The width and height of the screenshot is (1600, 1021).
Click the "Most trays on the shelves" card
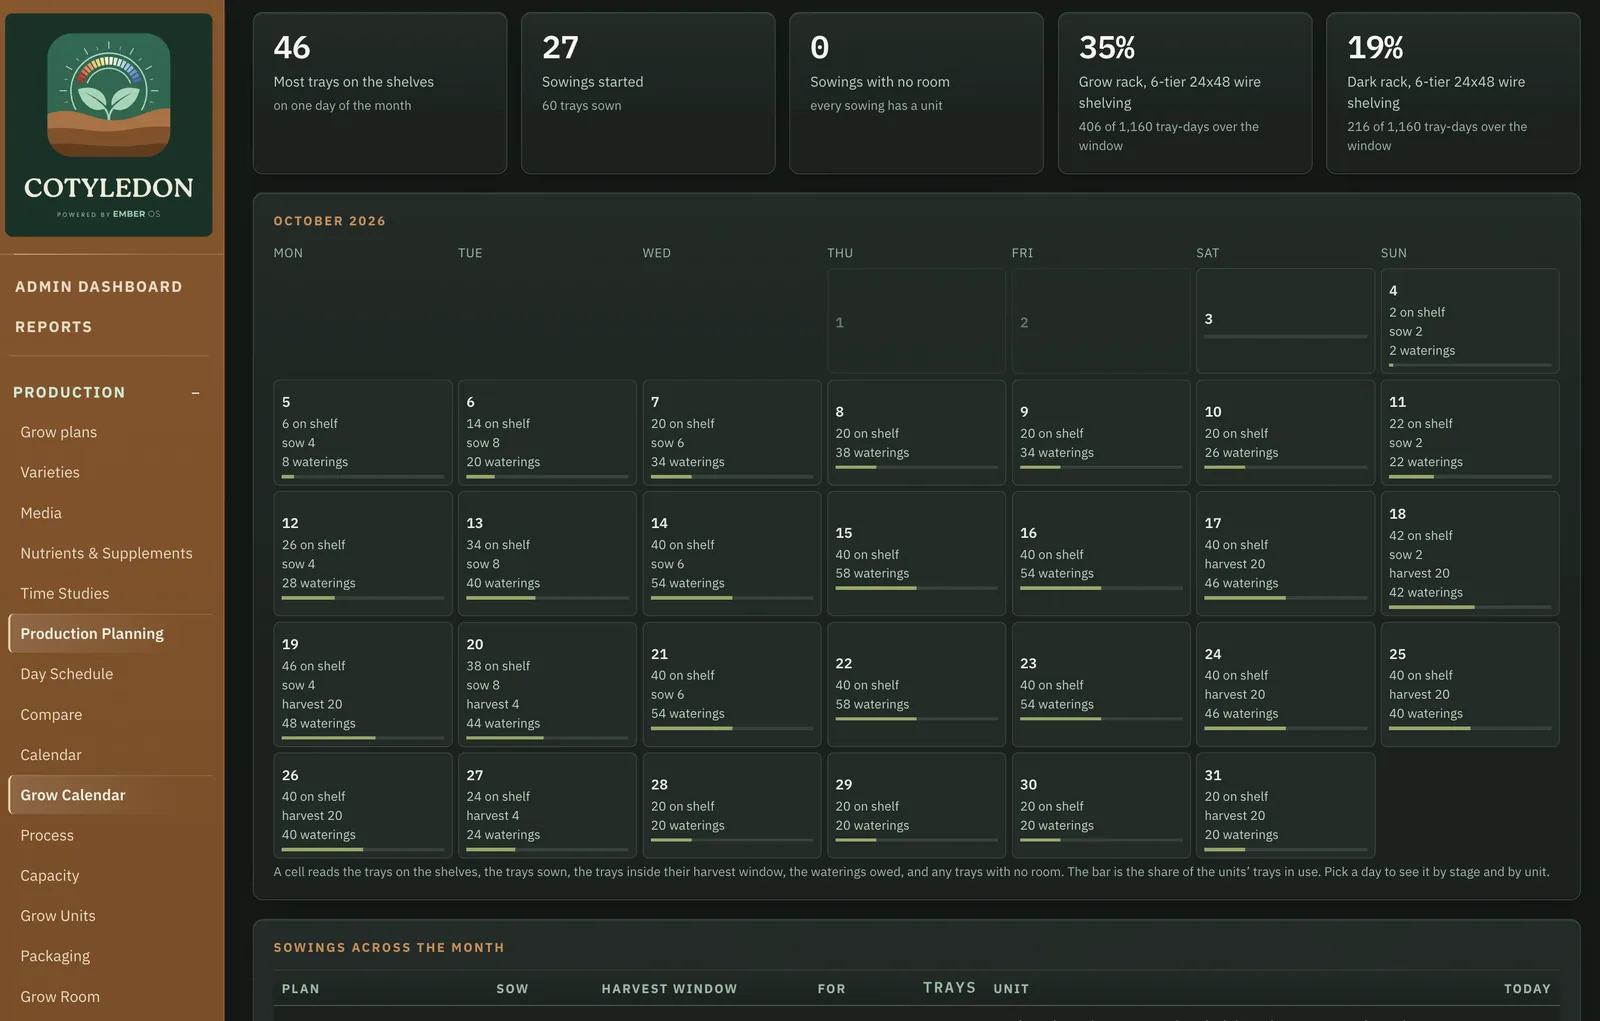coord(380,93)
